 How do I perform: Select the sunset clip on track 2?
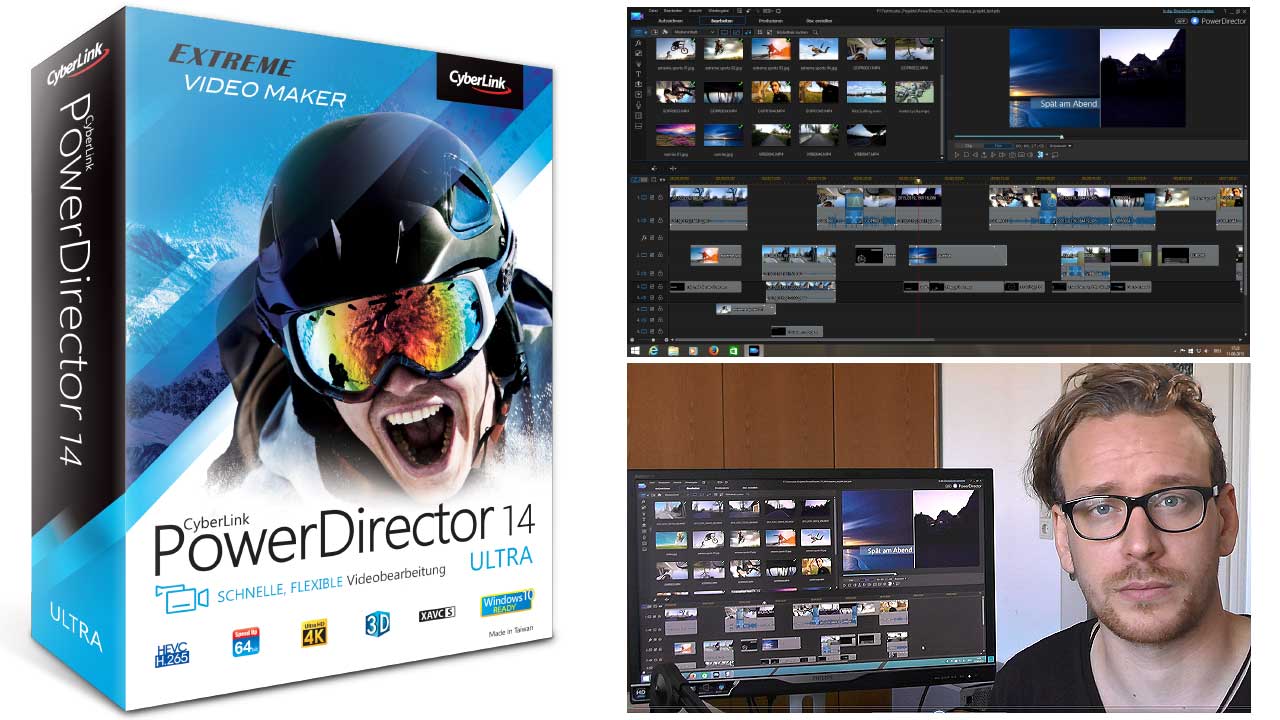point(956,256)
